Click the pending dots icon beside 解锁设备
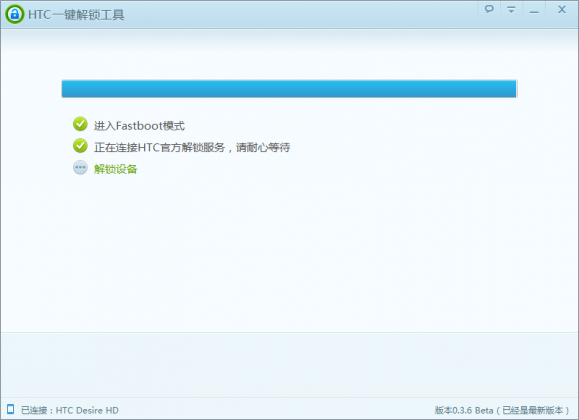 80,168
